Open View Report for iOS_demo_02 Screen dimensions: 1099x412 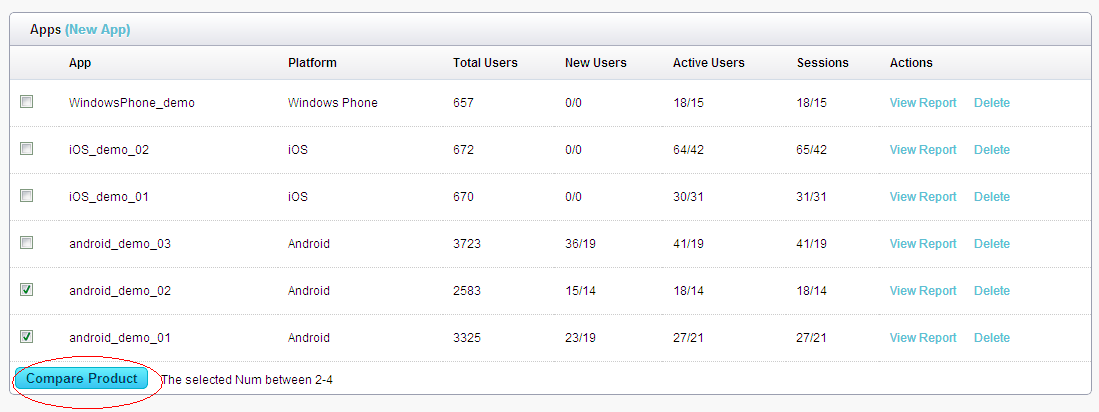pyautogui.click(x=923, y=150)
